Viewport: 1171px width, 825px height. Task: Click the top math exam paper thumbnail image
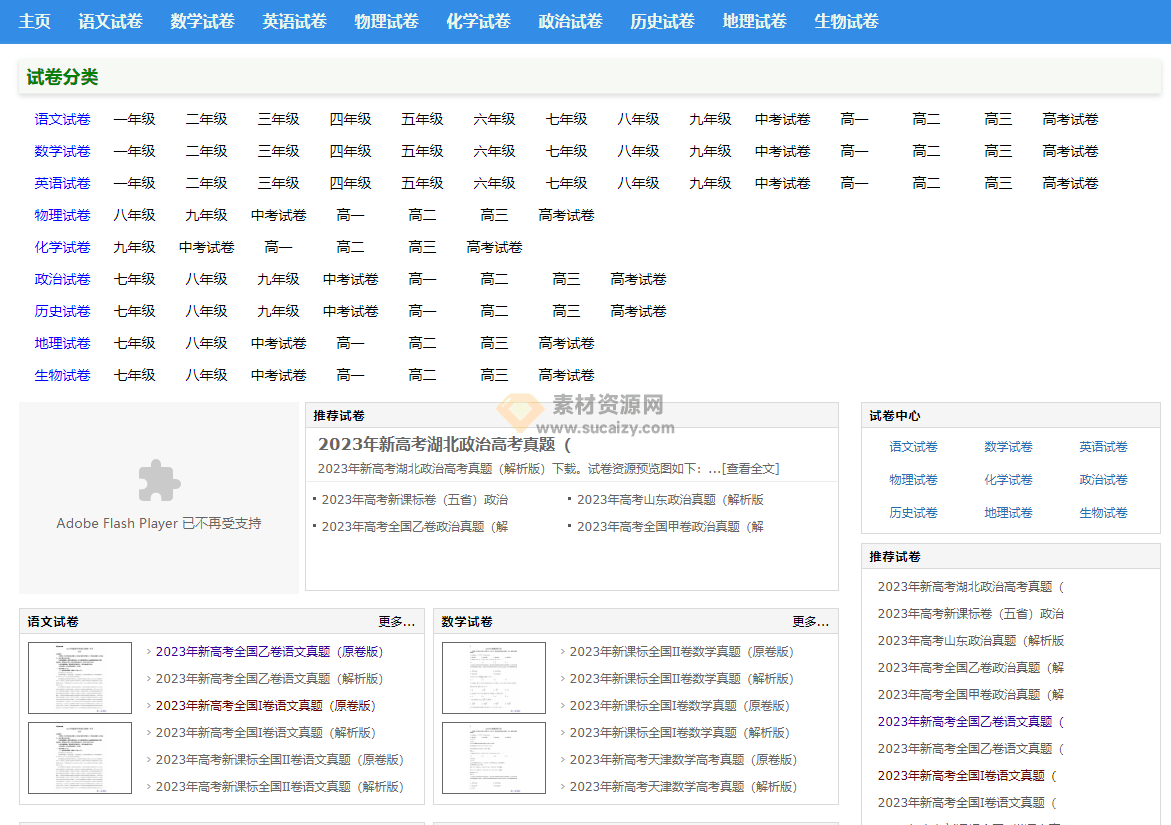[x=493, y=677]
